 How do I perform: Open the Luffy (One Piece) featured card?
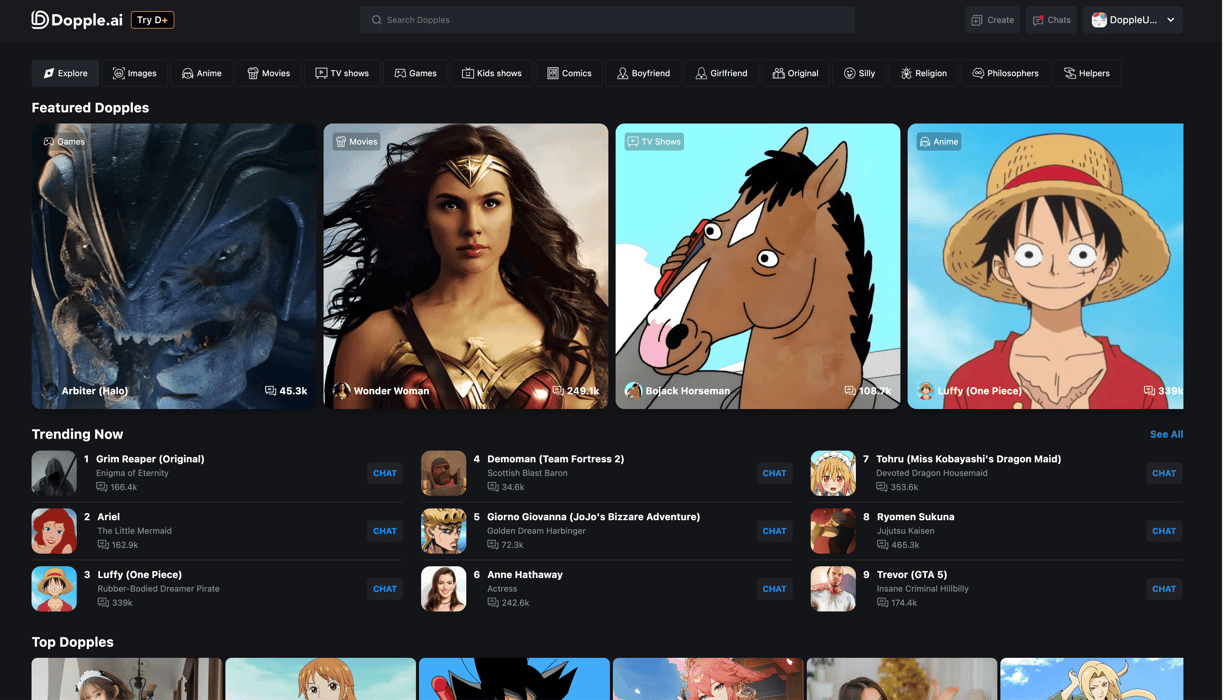[1045, 266]
